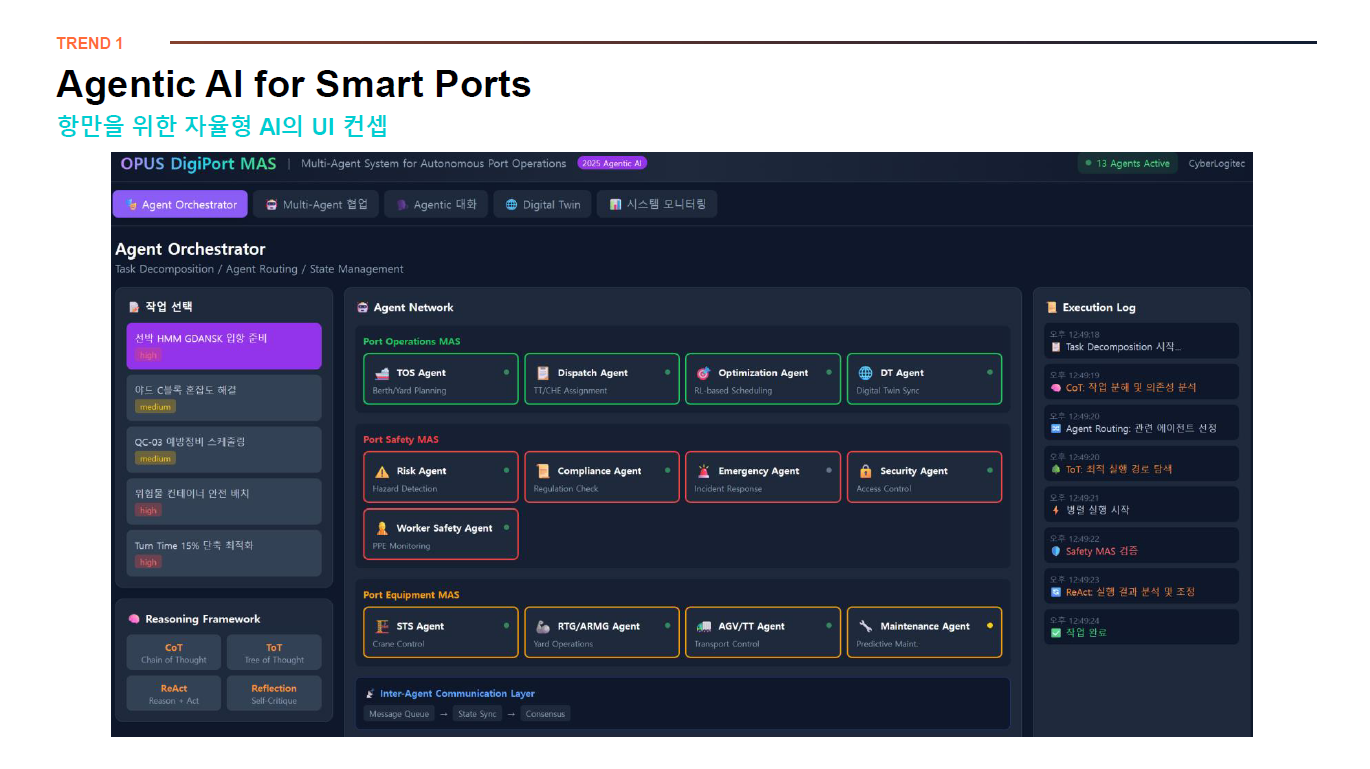Screen dimensions: 1370x769
Task: Select the Turn Time 15% 단축 최적화 task
Action: click(224, 553)
